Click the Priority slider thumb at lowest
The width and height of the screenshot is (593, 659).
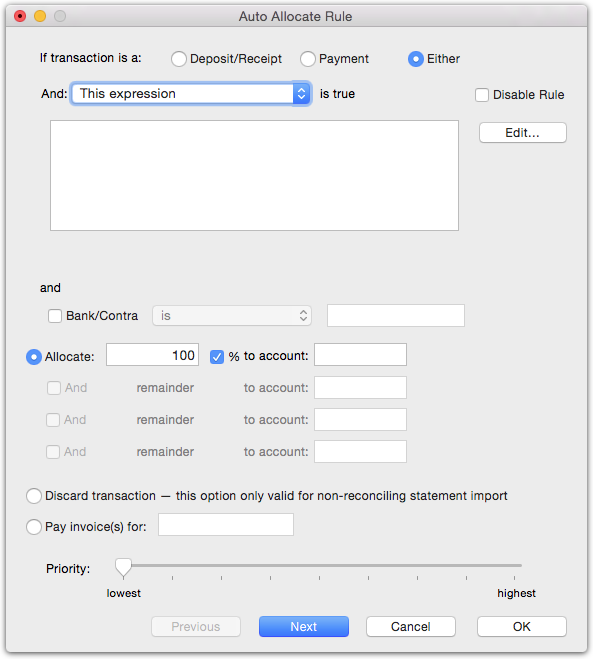coord(123,567)
